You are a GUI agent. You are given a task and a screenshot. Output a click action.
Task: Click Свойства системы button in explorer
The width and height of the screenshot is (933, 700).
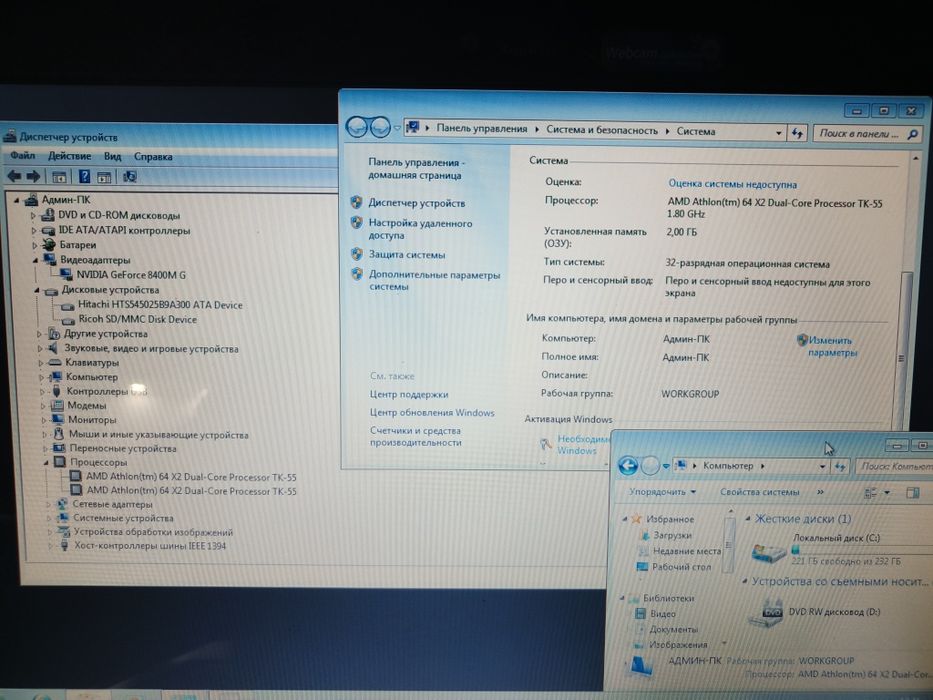point(759,492)
